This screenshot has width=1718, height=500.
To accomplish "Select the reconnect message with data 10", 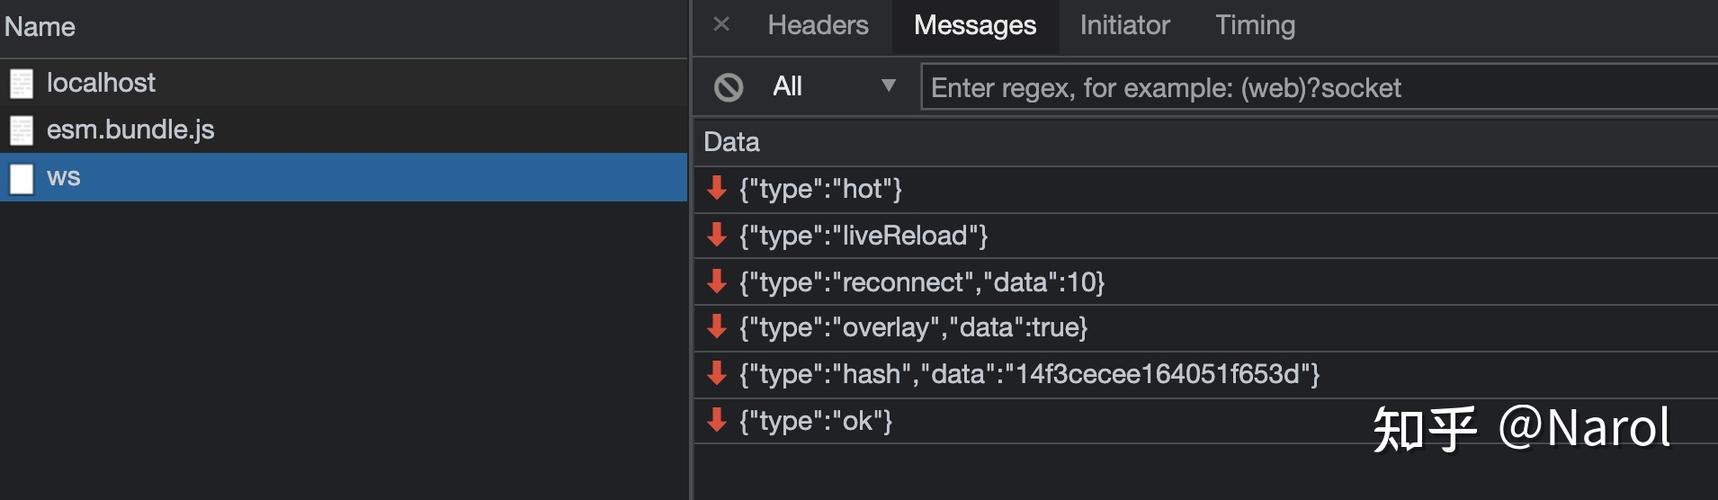I will pyautogui.click(x=921, y=282).
